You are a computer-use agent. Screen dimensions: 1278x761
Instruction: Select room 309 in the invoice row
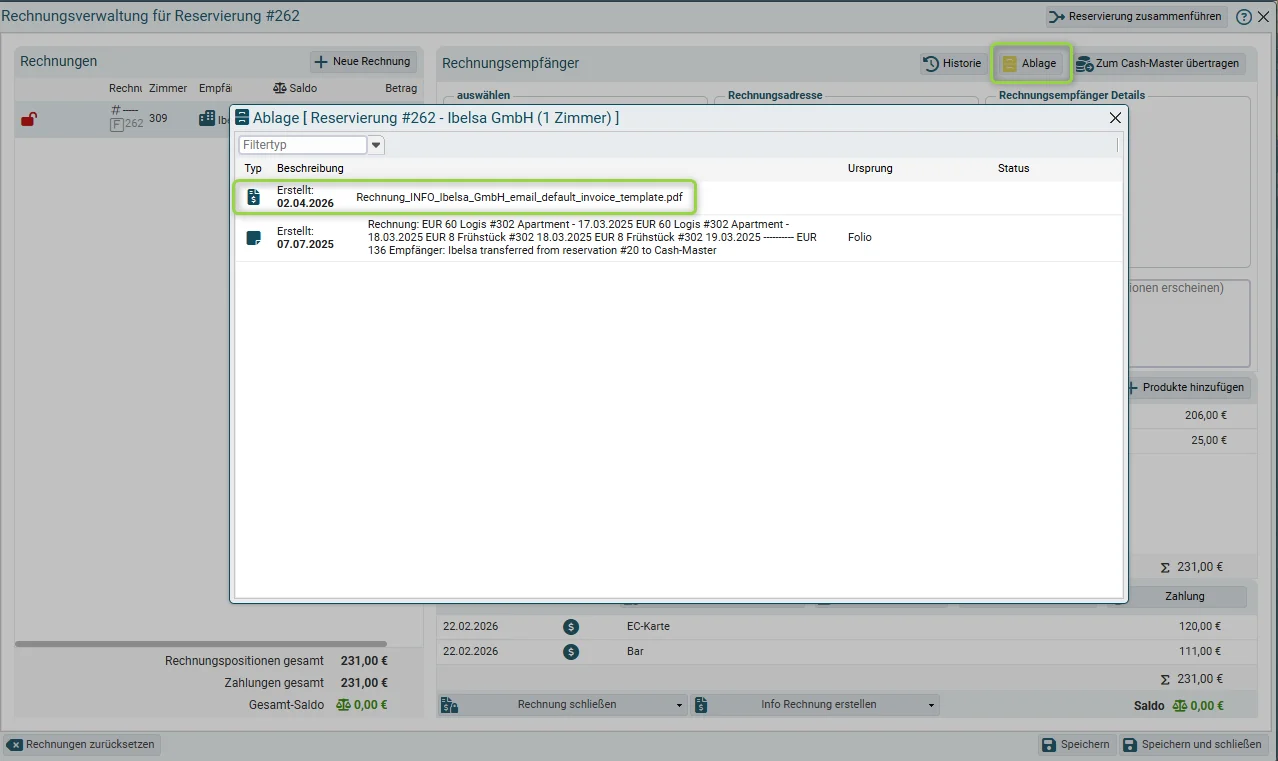pyautogui.click(x=158, y=119)
